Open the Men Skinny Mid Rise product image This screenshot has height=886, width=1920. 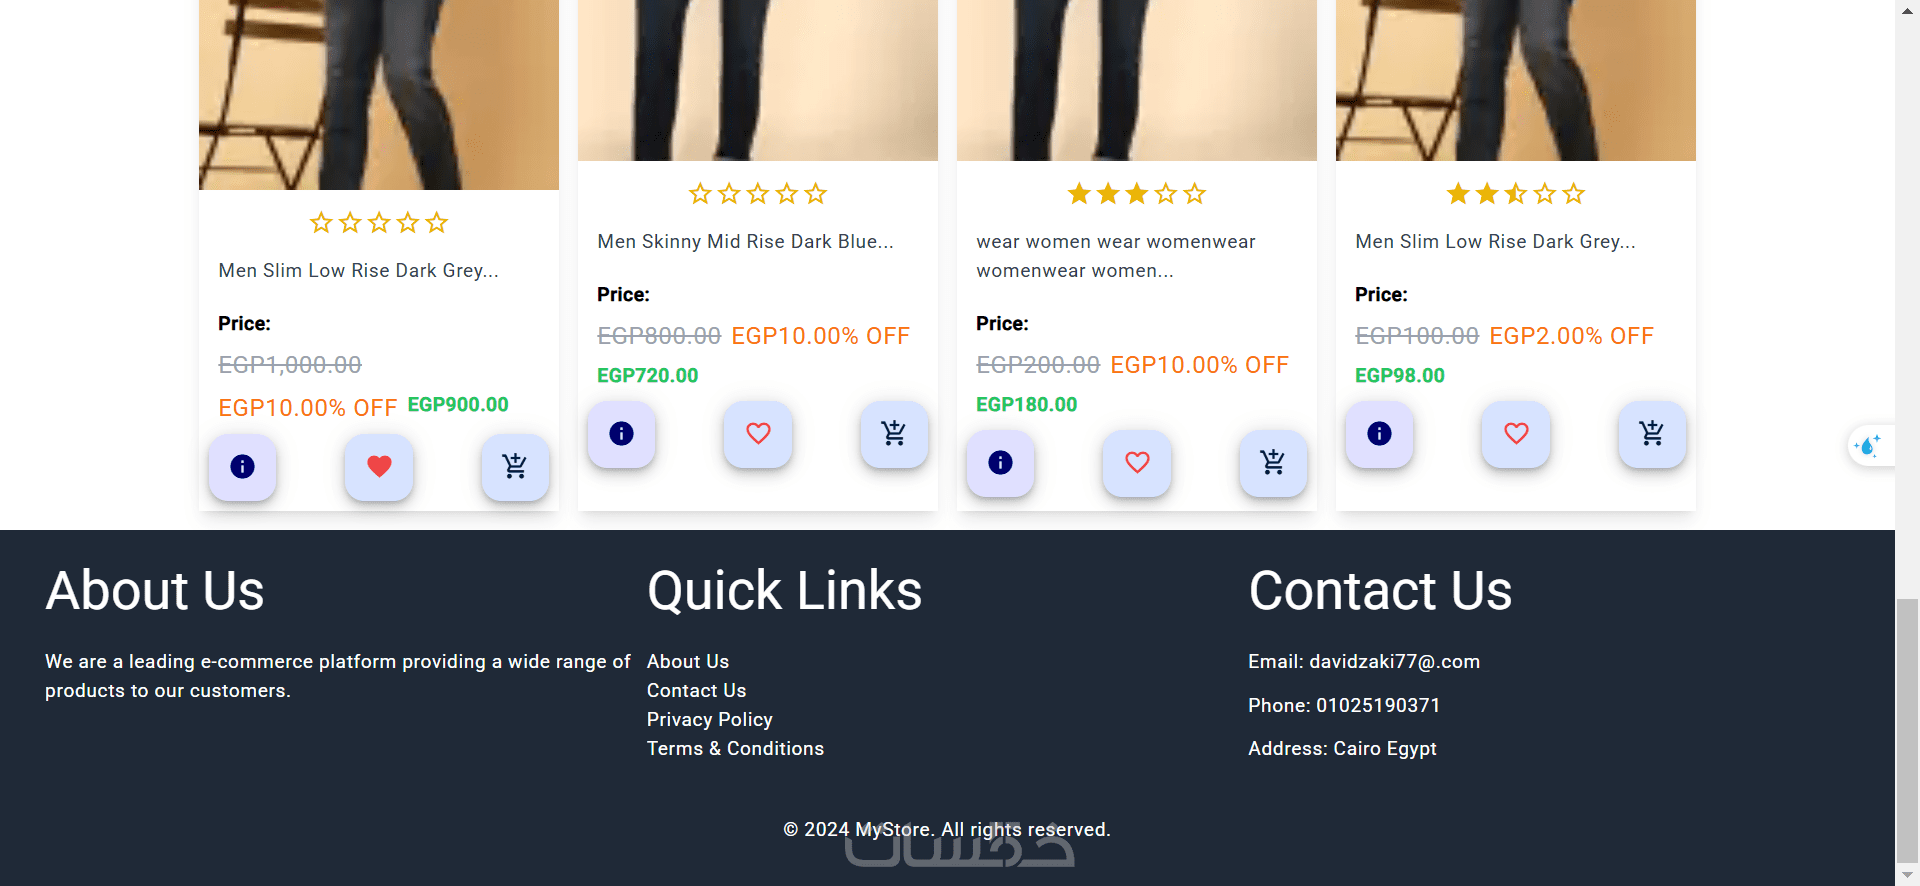[758, 80]
